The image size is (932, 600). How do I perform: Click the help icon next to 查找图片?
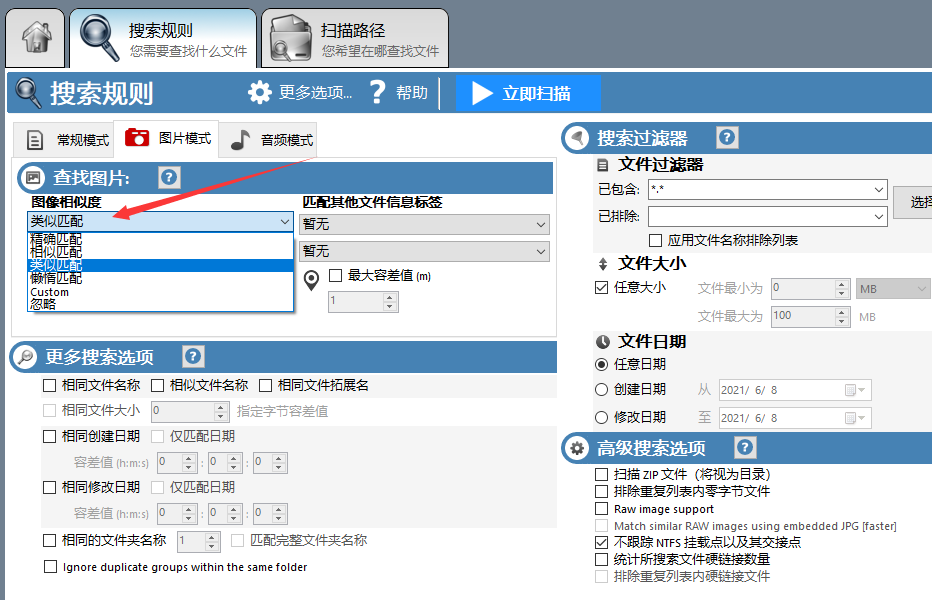(167, 178)
